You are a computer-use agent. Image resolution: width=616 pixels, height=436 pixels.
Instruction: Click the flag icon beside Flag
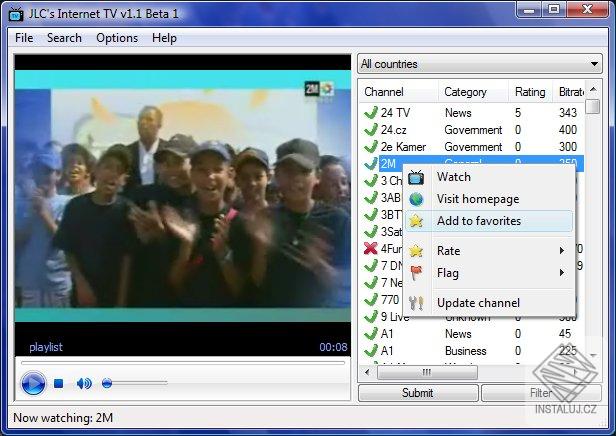416,273
